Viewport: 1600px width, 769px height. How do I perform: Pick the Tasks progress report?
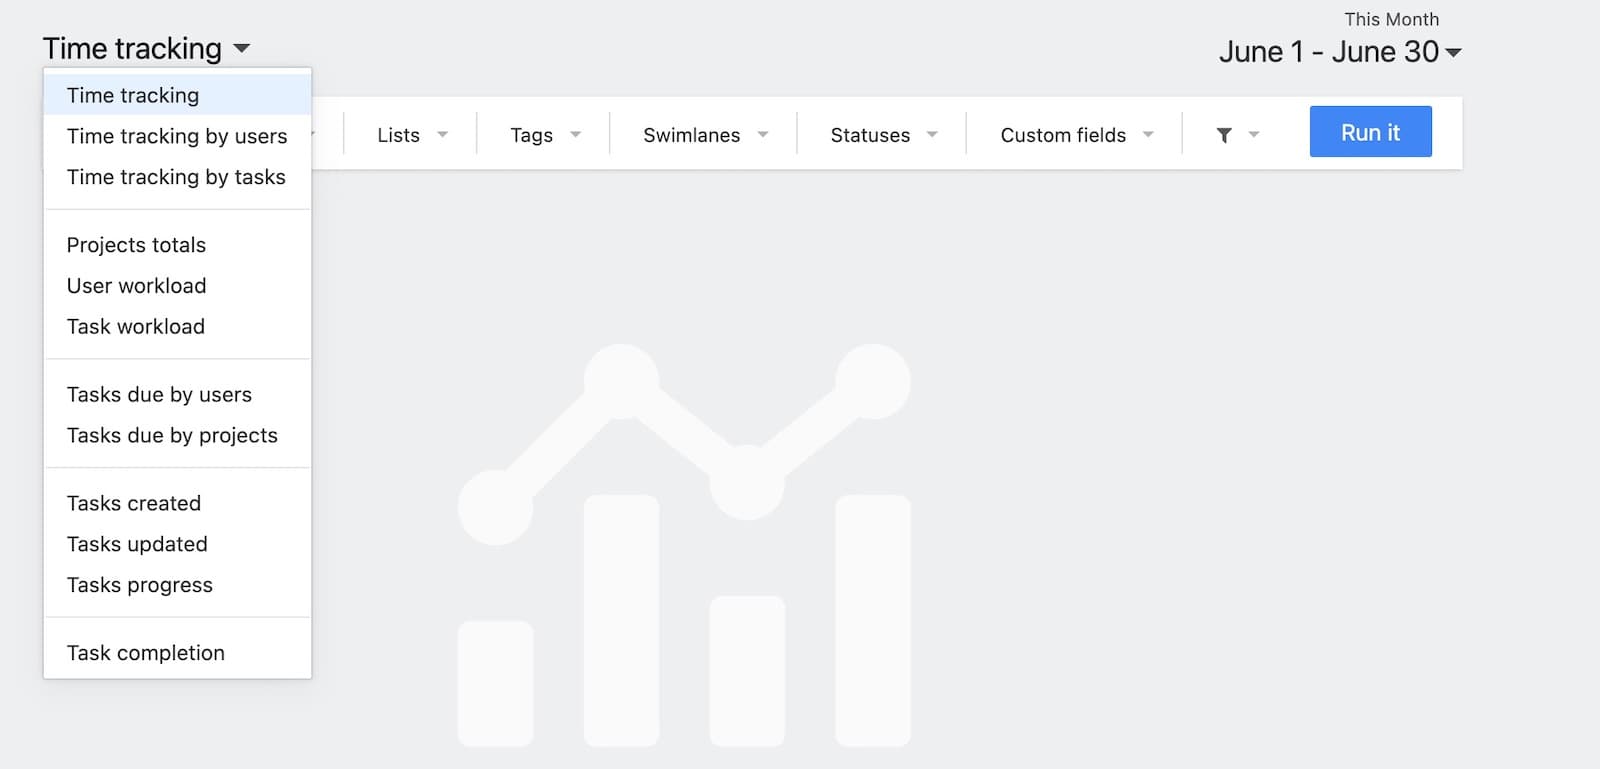[178, 586]
